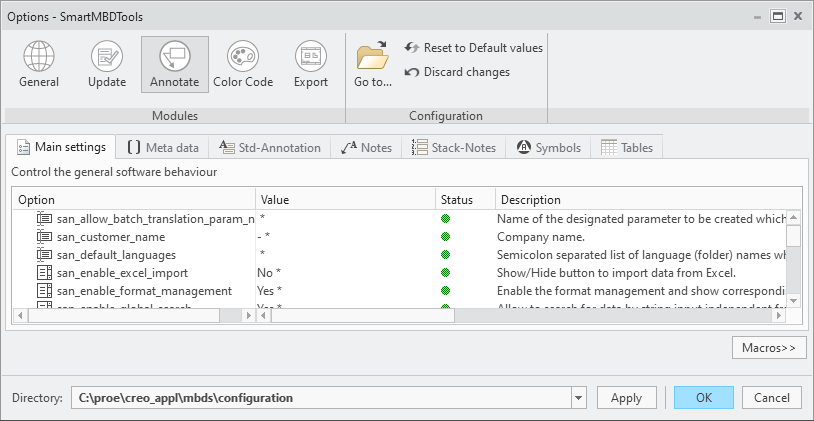814x421 pixels.
Task: Reset to Default values
Action: (474, 48)
